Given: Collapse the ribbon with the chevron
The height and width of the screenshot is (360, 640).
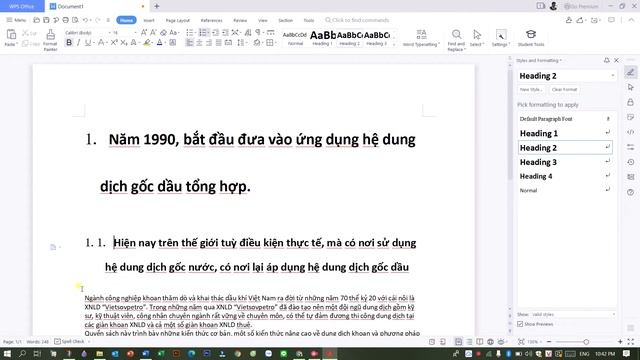Looking at the screenshot, I should 631,20.
